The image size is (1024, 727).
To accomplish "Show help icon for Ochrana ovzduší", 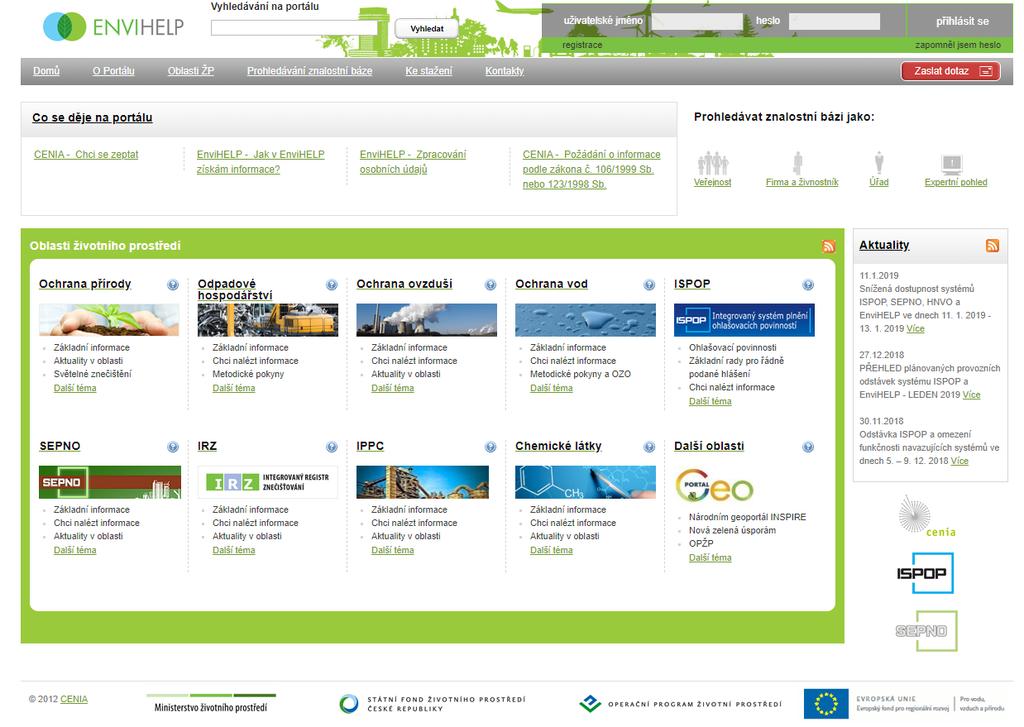I will [x=490, y=285].
